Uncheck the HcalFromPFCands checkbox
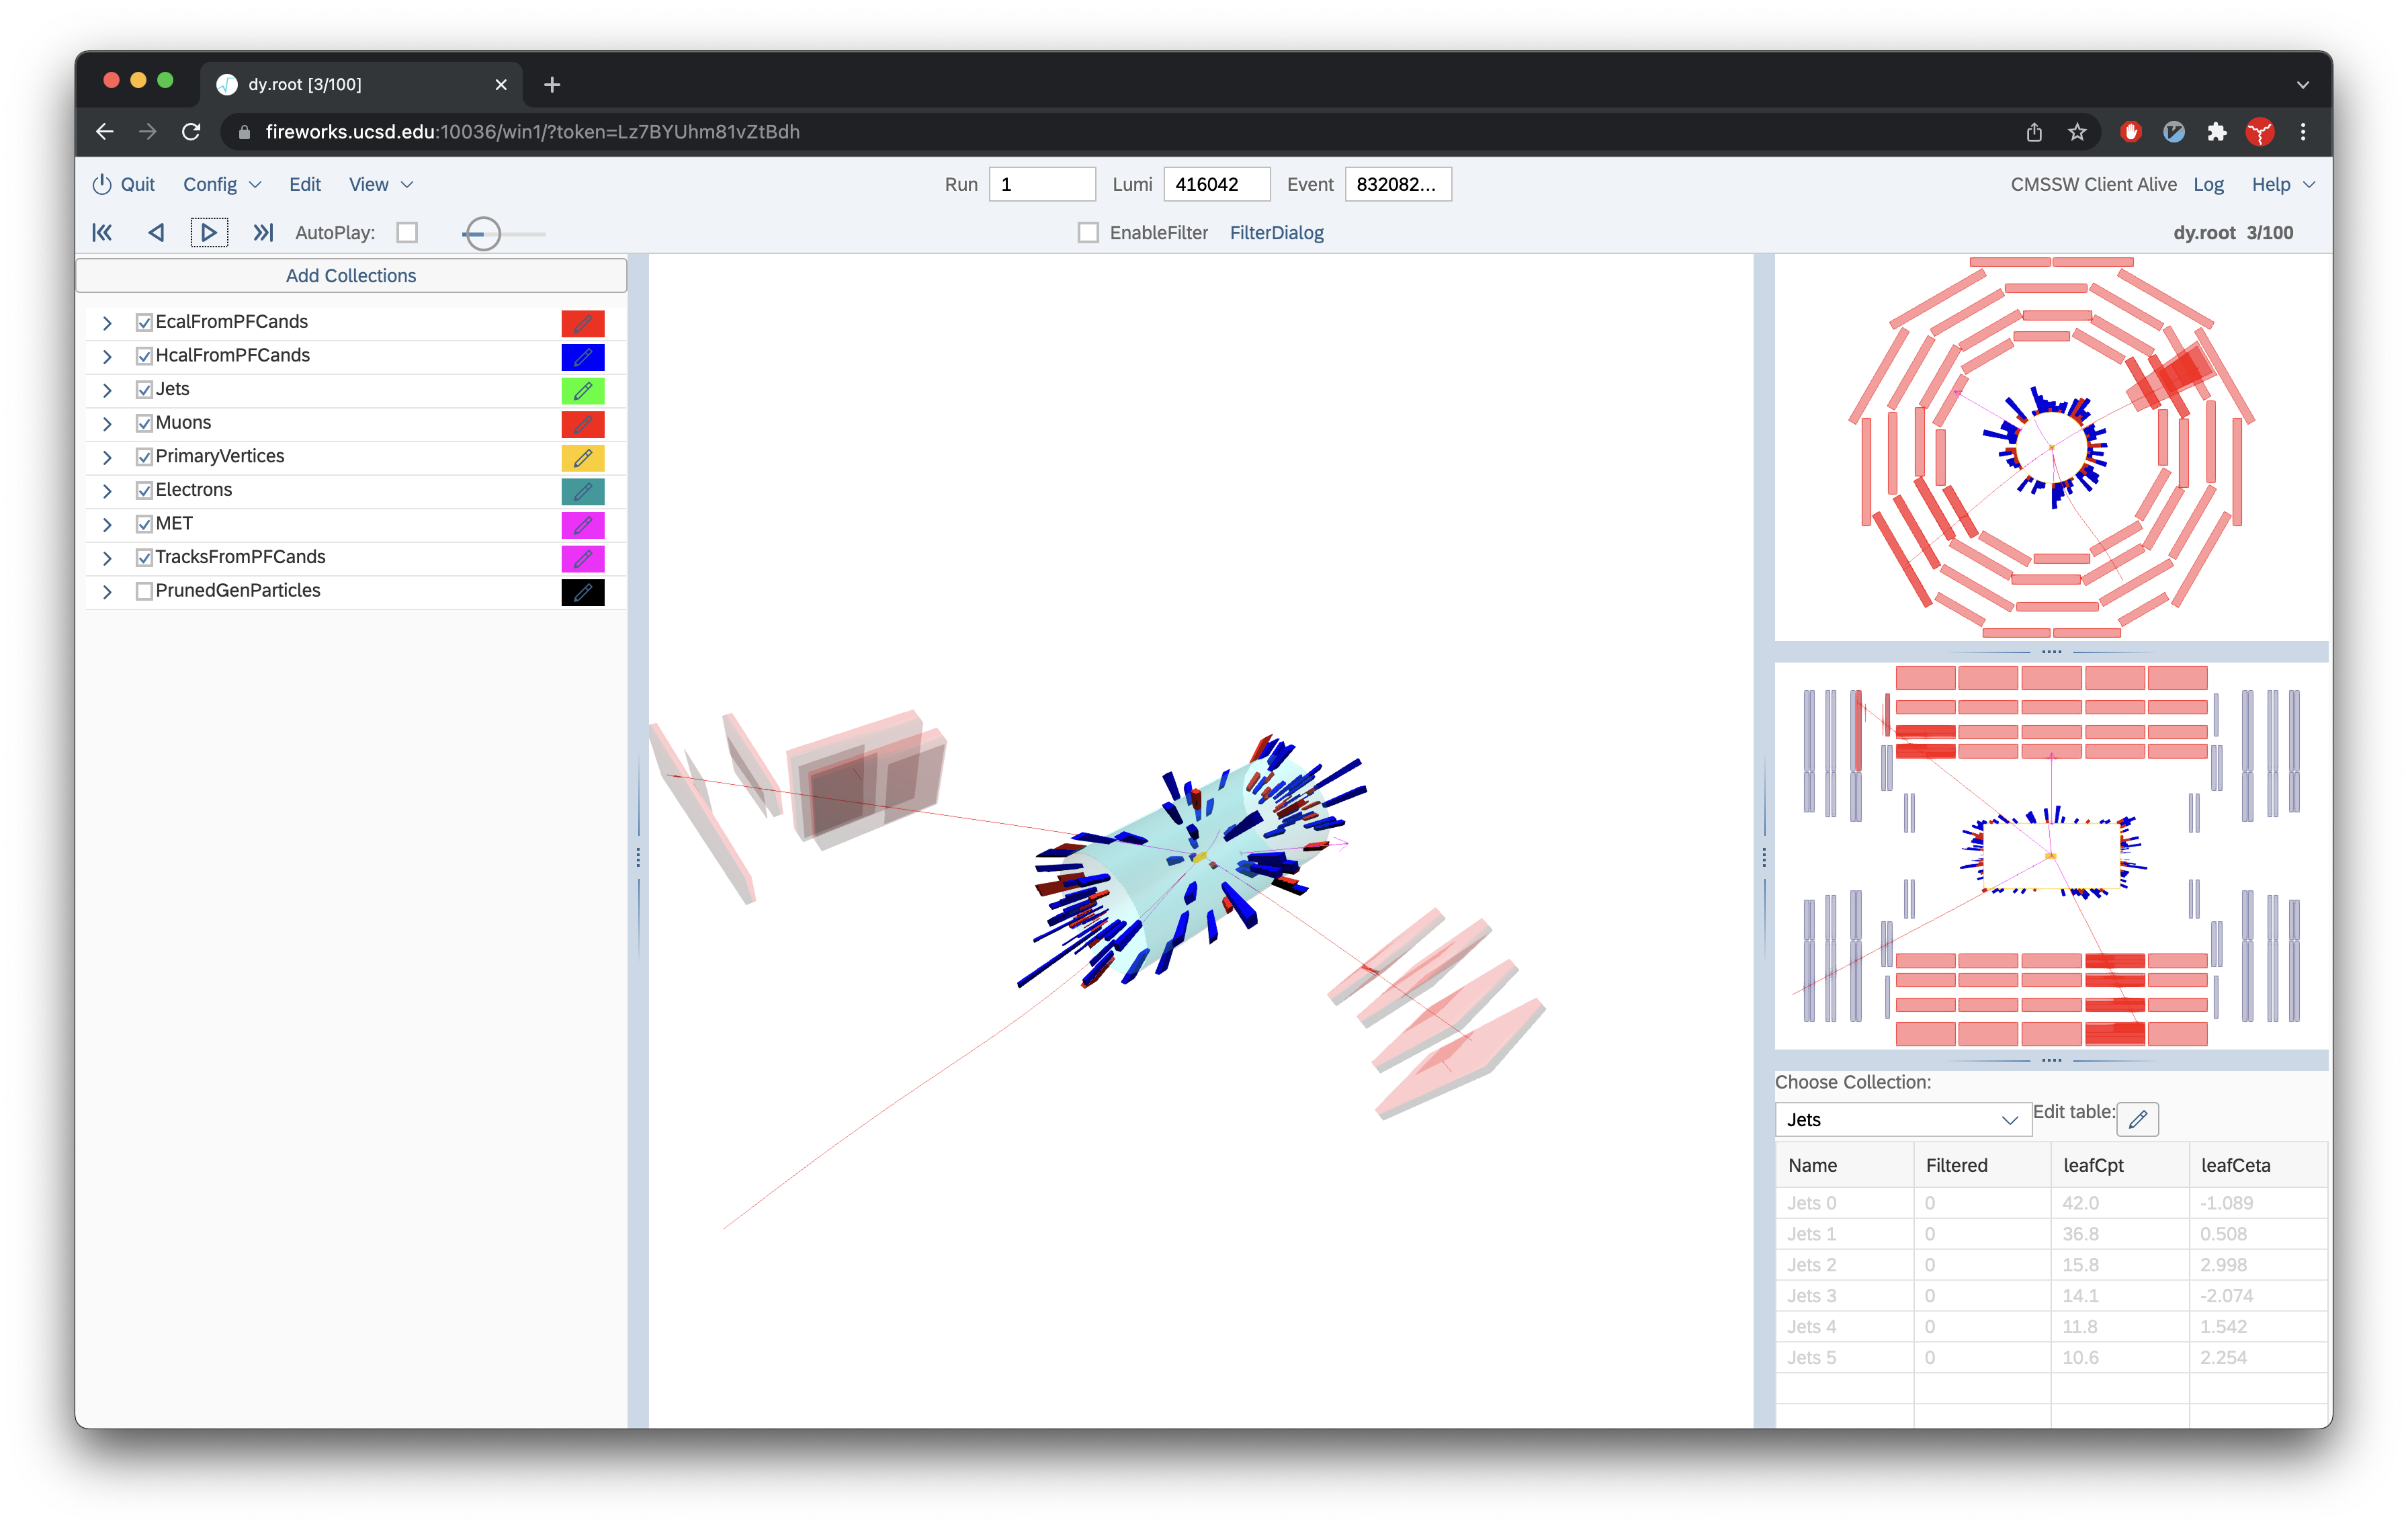 [144, 356]
